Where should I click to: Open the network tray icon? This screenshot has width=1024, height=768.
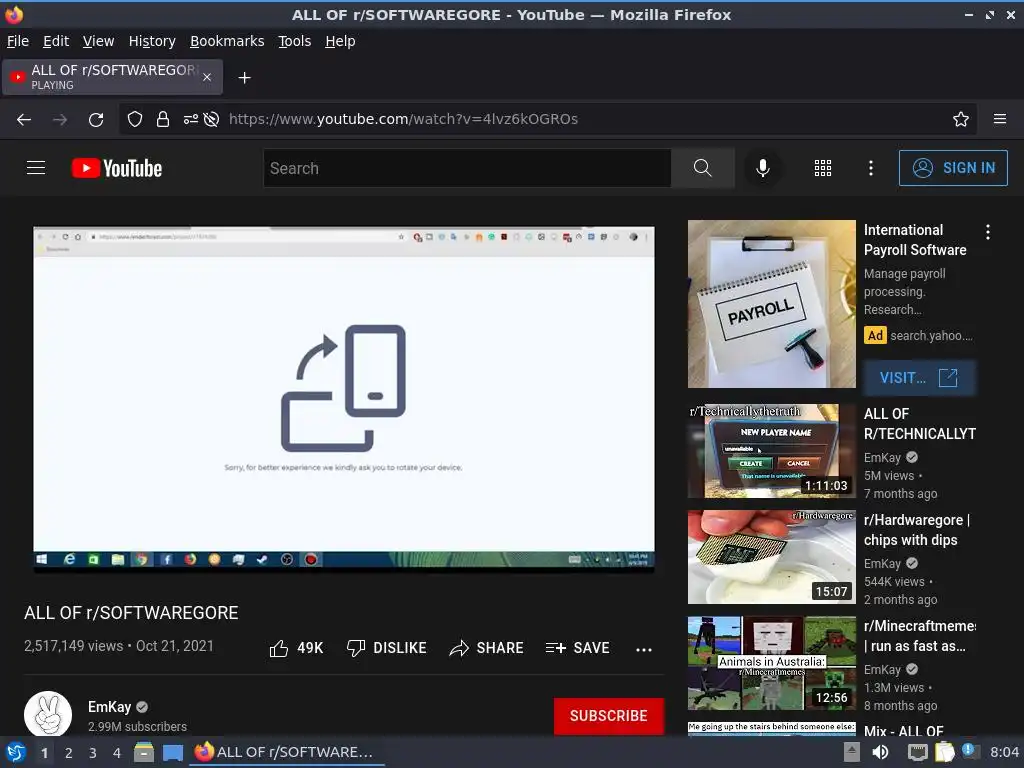(917, 752)
